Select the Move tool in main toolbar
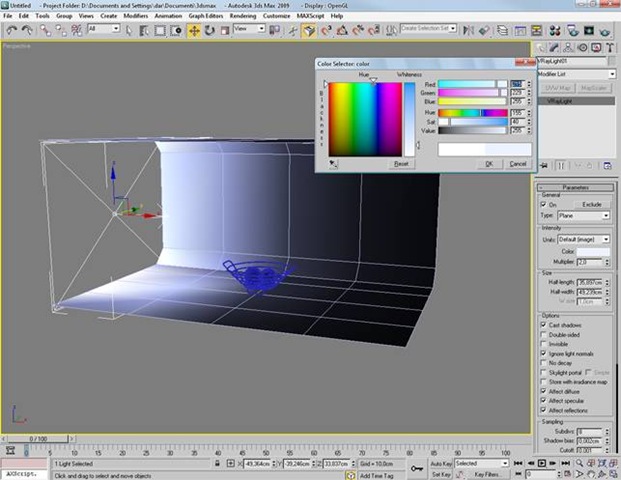 point(194,30)
